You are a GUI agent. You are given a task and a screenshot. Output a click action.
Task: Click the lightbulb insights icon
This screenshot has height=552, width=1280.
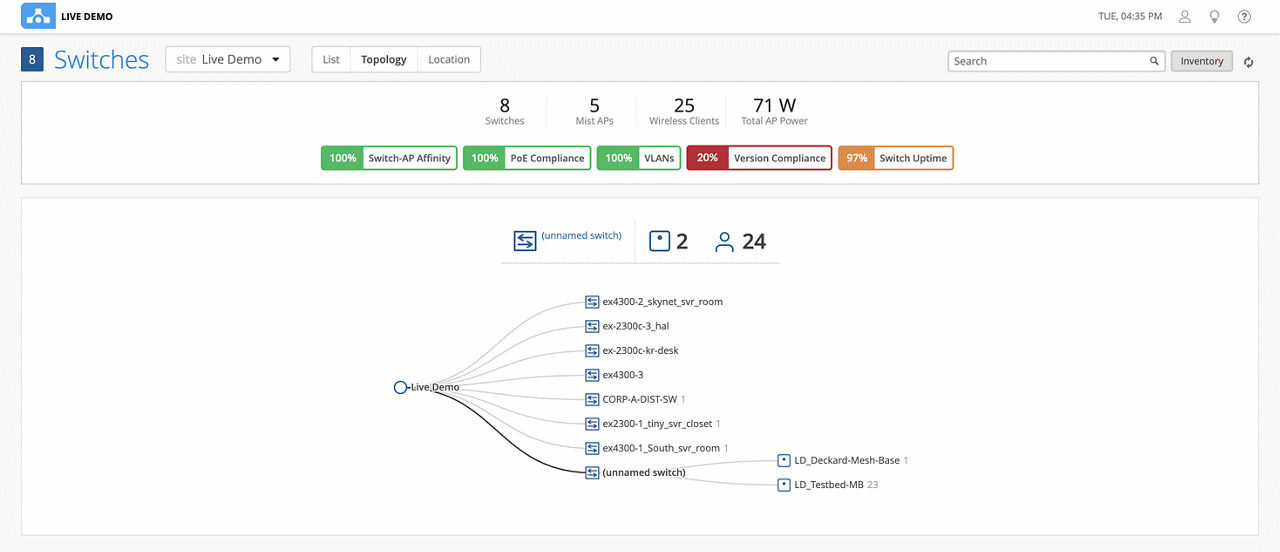click(1215, 17)
